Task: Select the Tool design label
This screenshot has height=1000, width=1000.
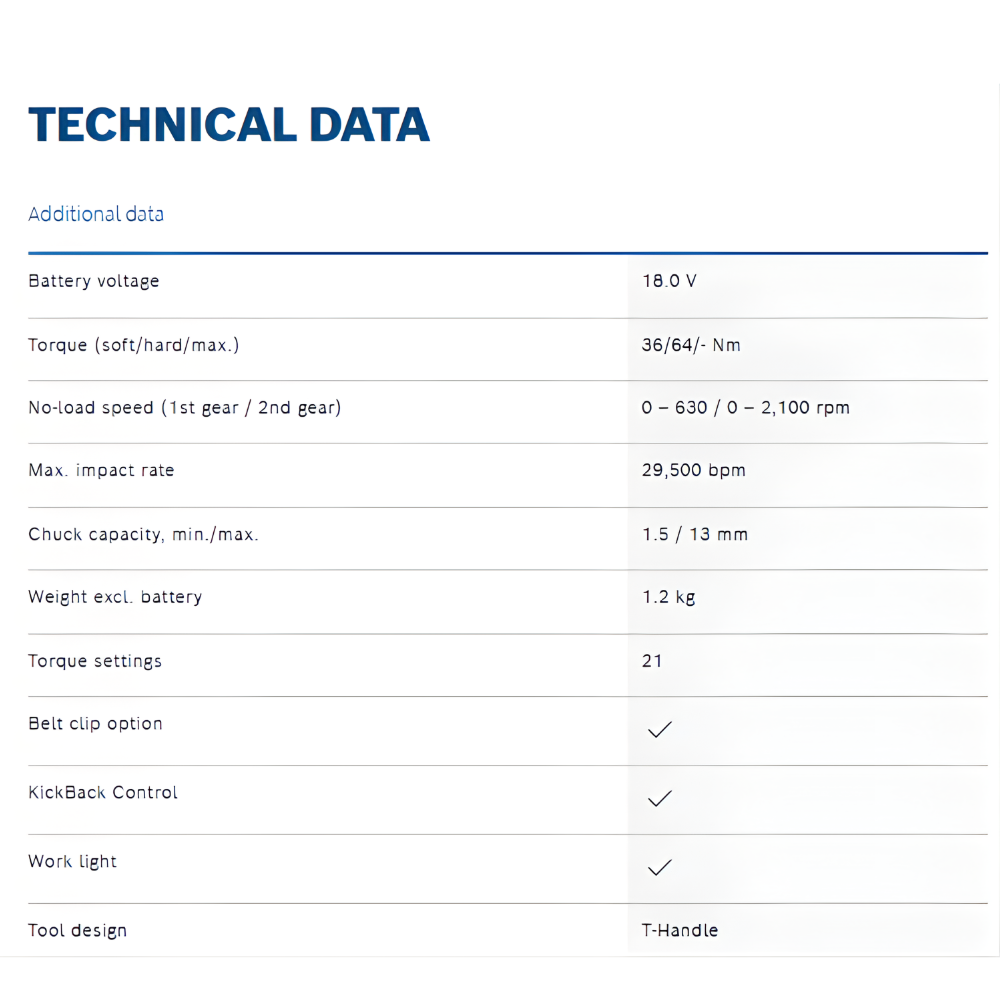Action: tap(78, 930)
